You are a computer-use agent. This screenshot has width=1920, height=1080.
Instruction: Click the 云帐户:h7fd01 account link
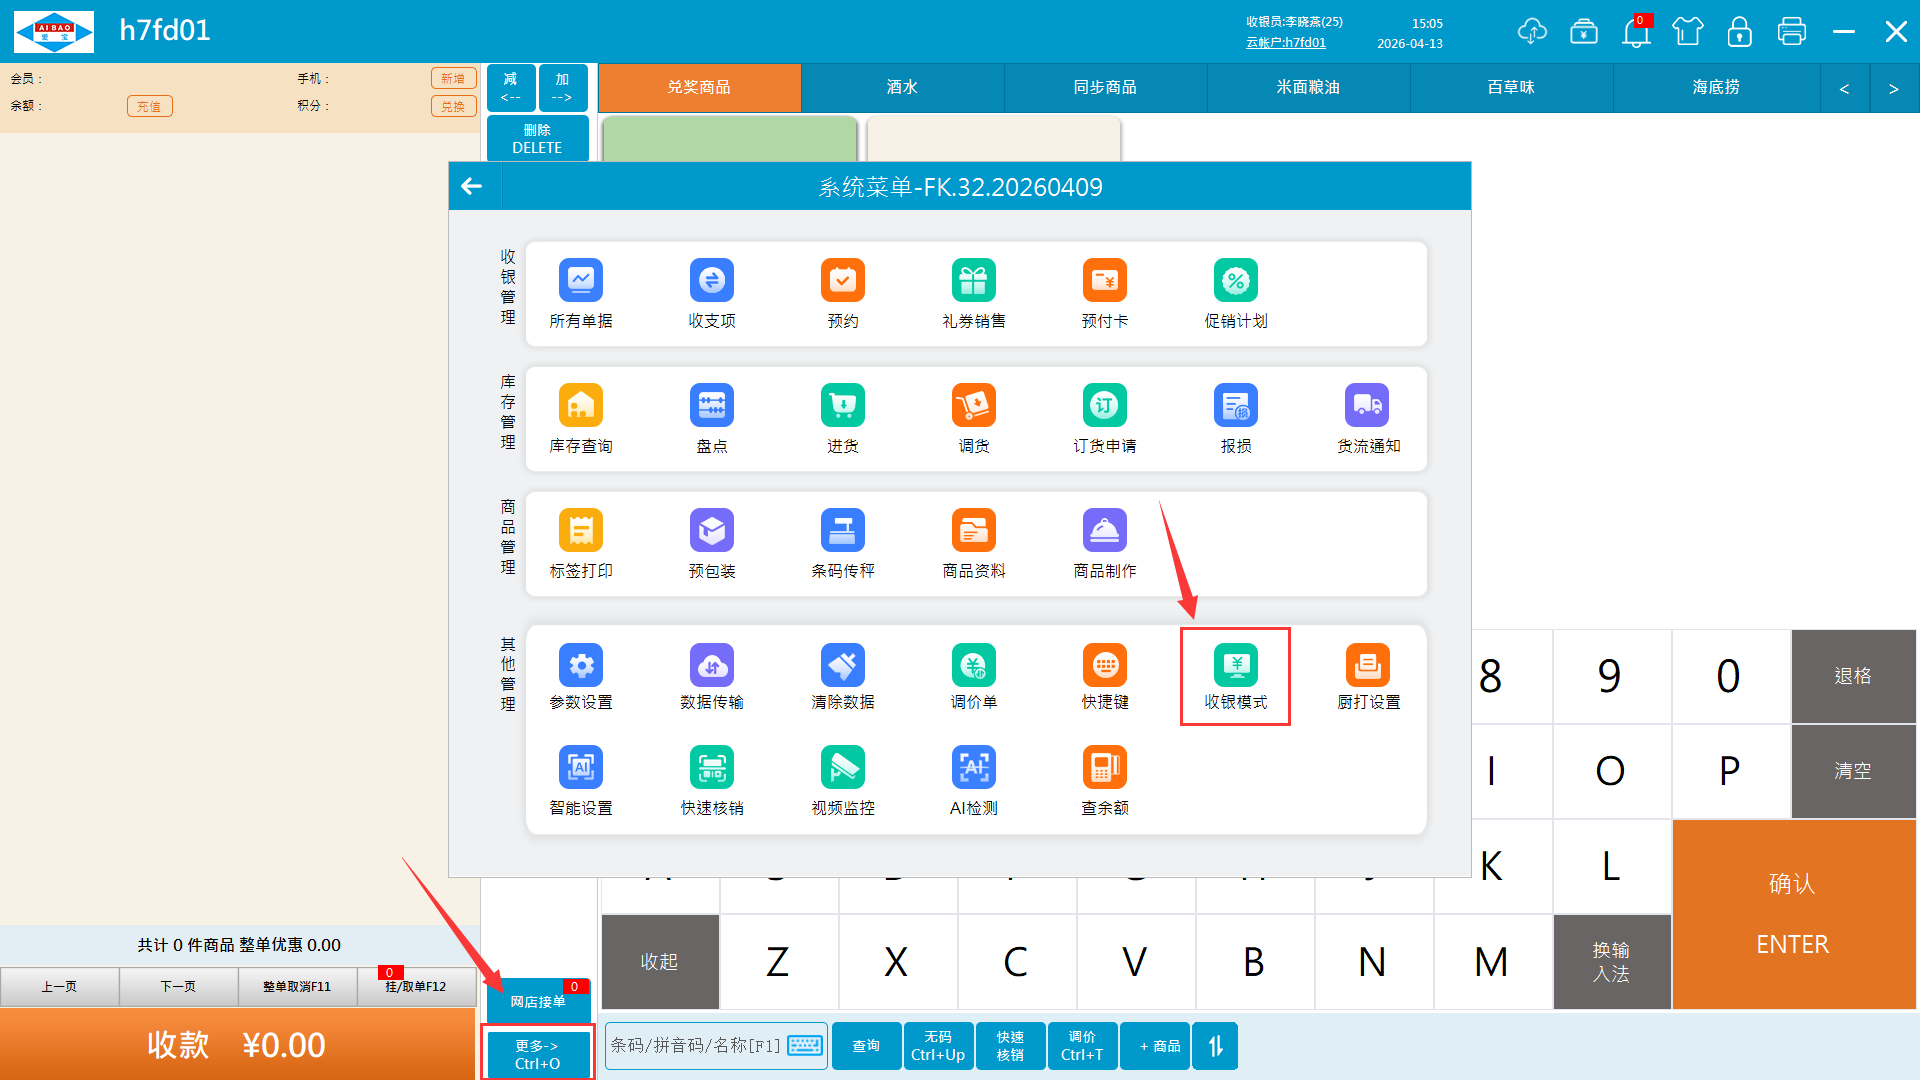(x=1285, y=43)
